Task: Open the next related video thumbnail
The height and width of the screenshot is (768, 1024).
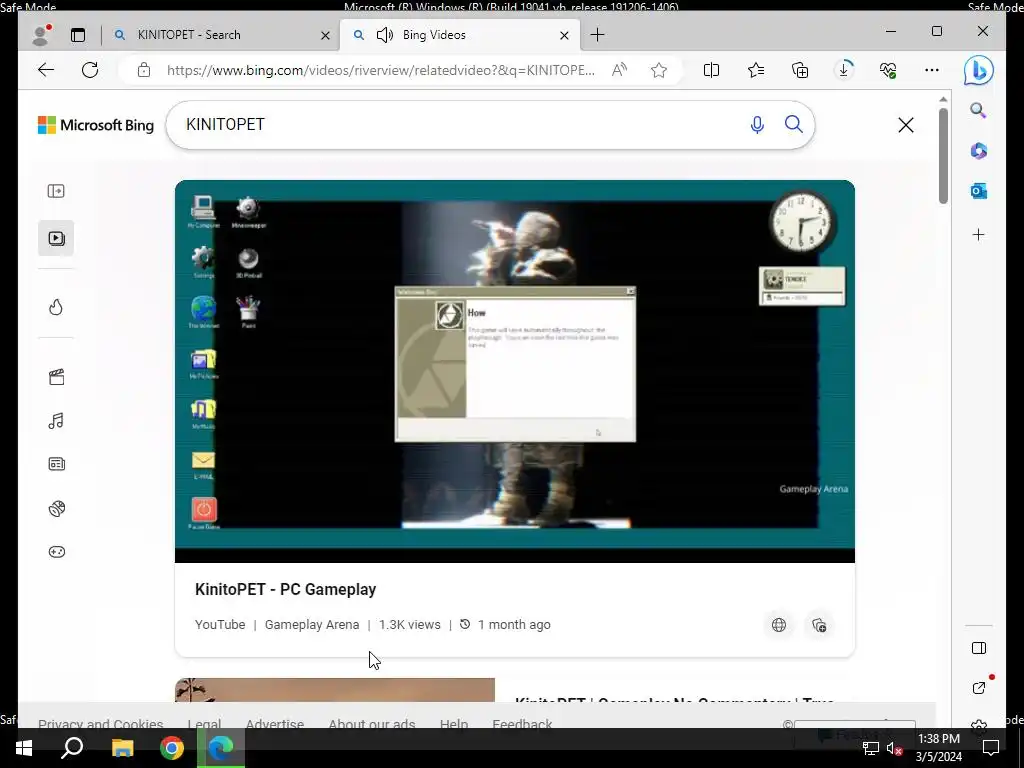Action: pos(334,690)
